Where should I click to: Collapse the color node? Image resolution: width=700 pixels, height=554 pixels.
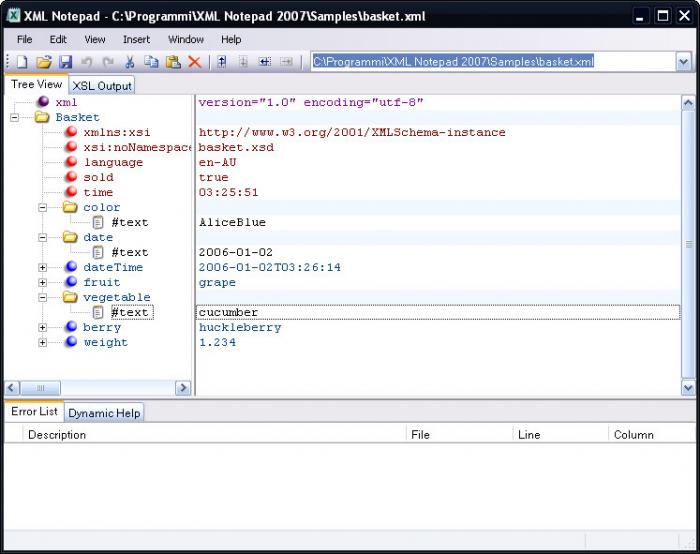pyautogui.click(x=42, y=207)
